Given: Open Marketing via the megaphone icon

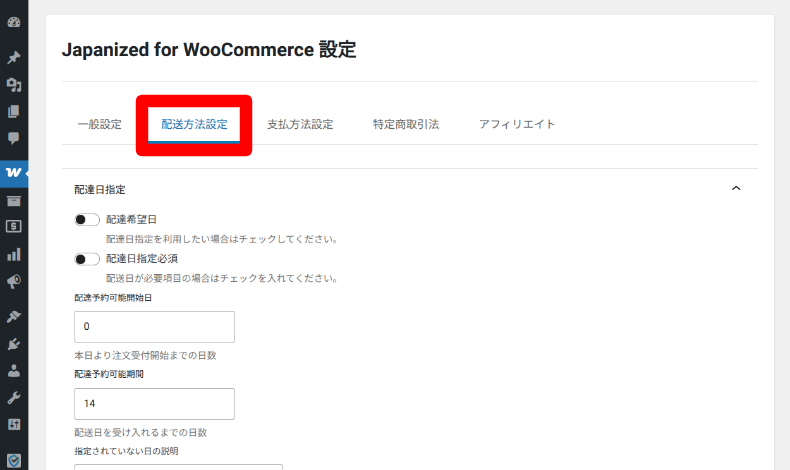Looking at the screenshot, I should point(14,281).
